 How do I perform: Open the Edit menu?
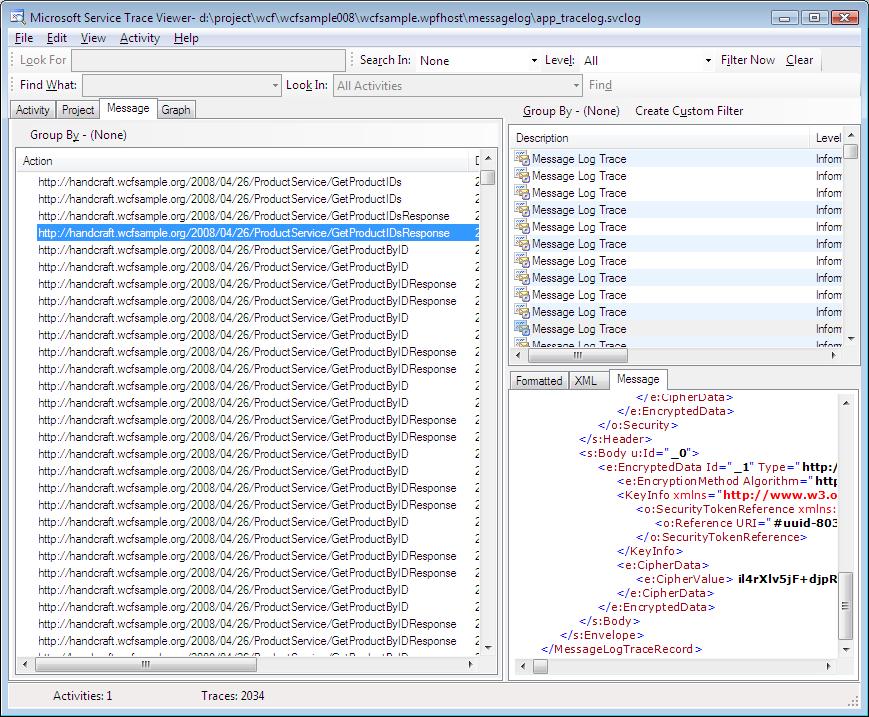click(x=57, y=38)
